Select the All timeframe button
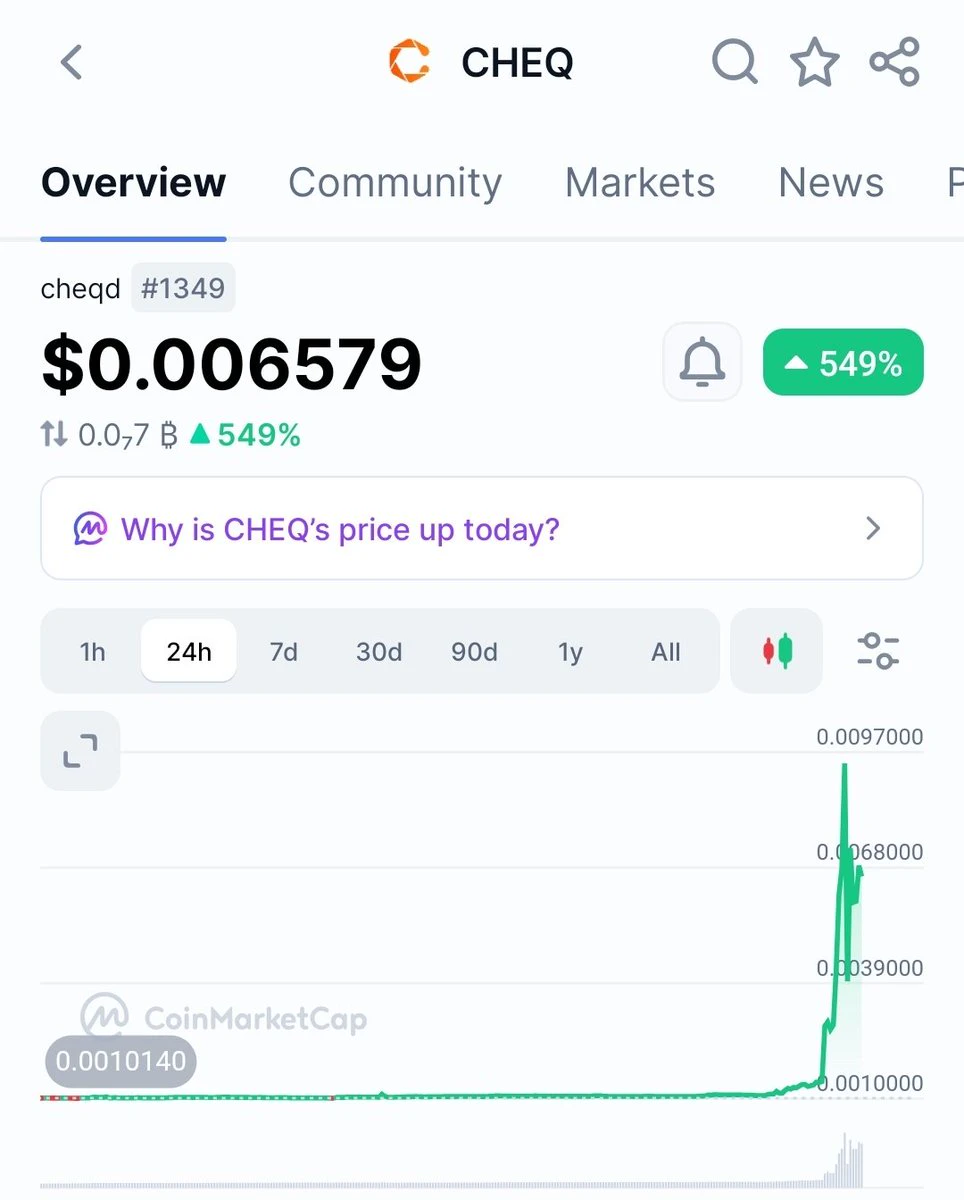Screen dimensions: 964x1200 point(666,652)
